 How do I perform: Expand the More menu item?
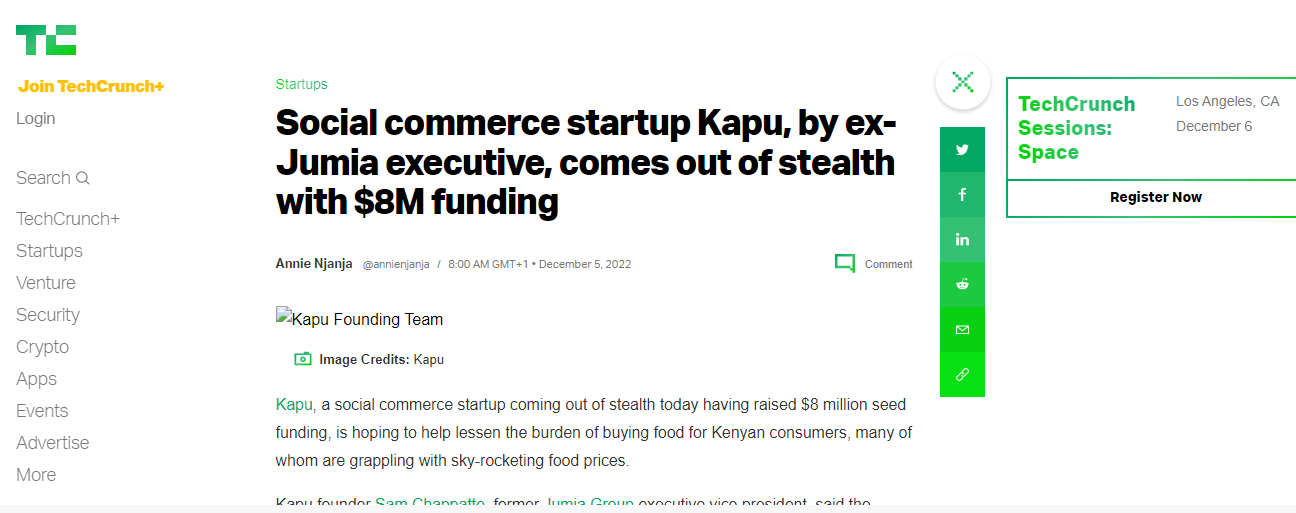coord(36,475)
